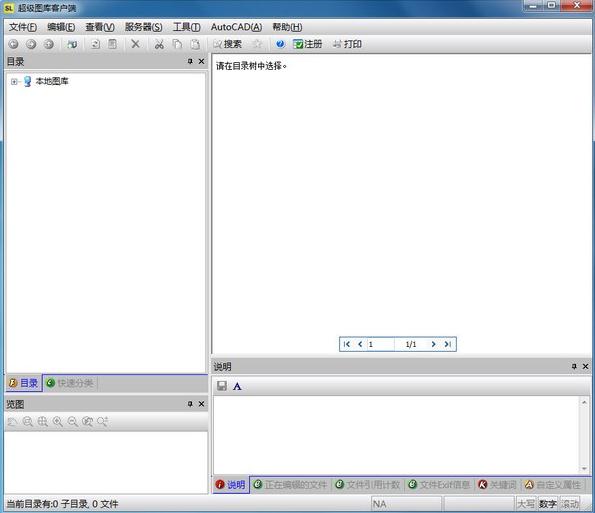Click the 注册 register button
Image resolution: width=595 pixels, height=513 pixels.
pyautogui.click(x=308, y=44)
